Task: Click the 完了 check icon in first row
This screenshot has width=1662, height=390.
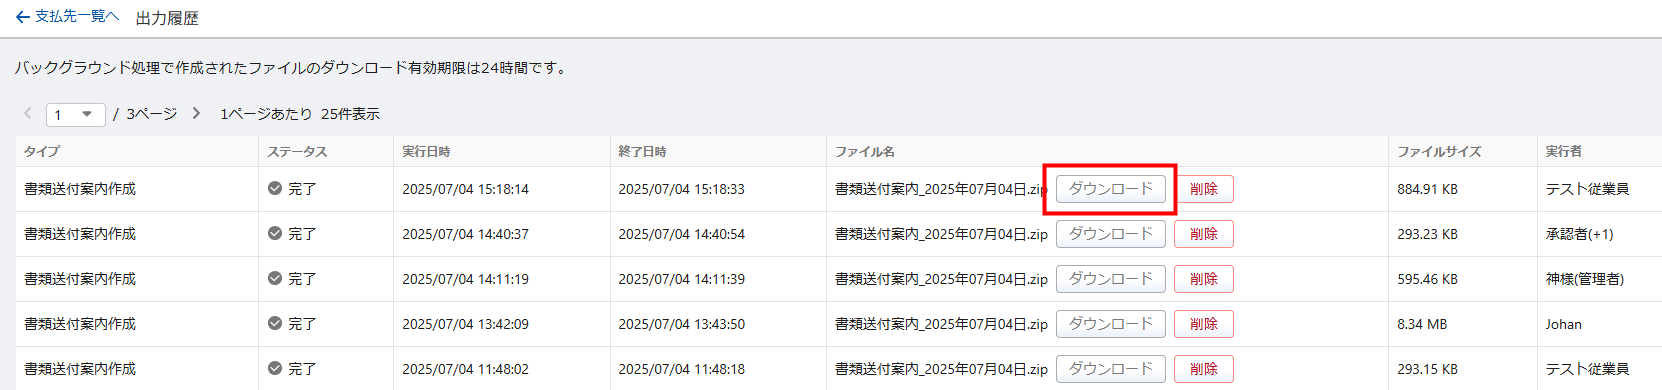Action: click(x=275, y=188)
